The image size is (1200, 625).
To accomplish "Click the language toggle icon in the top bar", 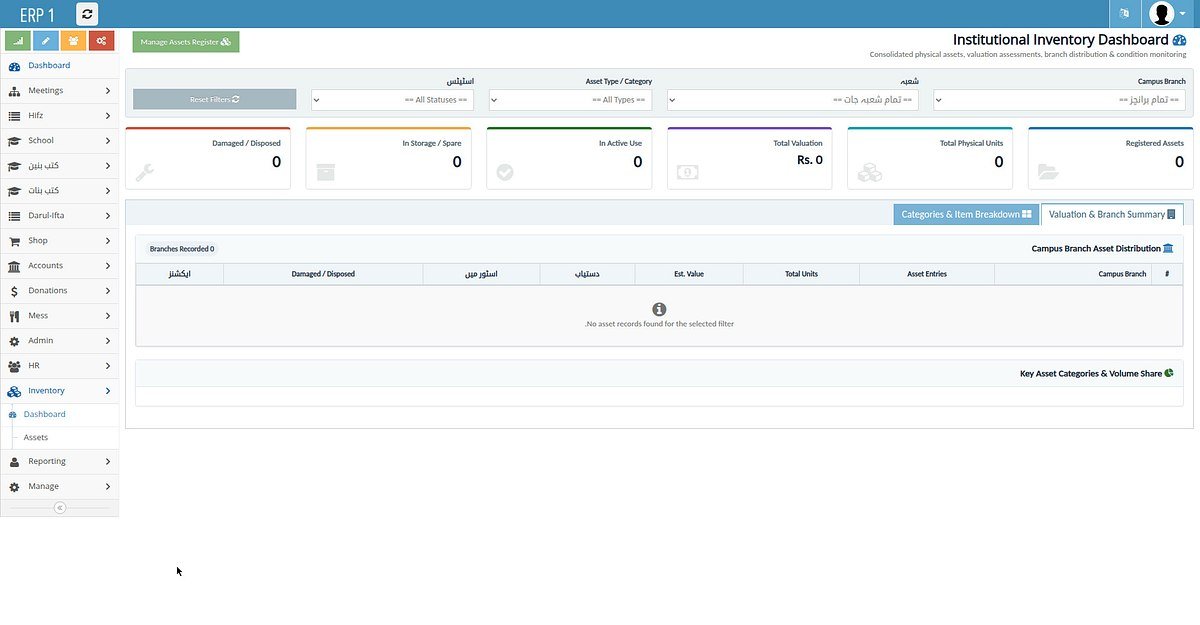I will coord(1124,14).
